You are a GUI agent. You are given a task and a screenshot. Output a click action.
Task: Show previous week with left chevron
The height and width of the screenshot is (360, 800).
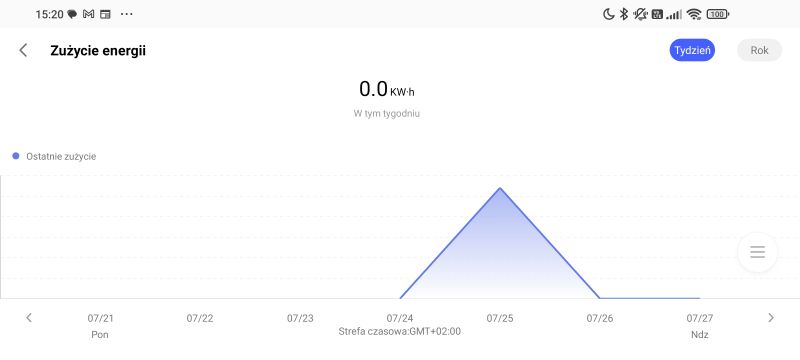click(x=29, y=318)
